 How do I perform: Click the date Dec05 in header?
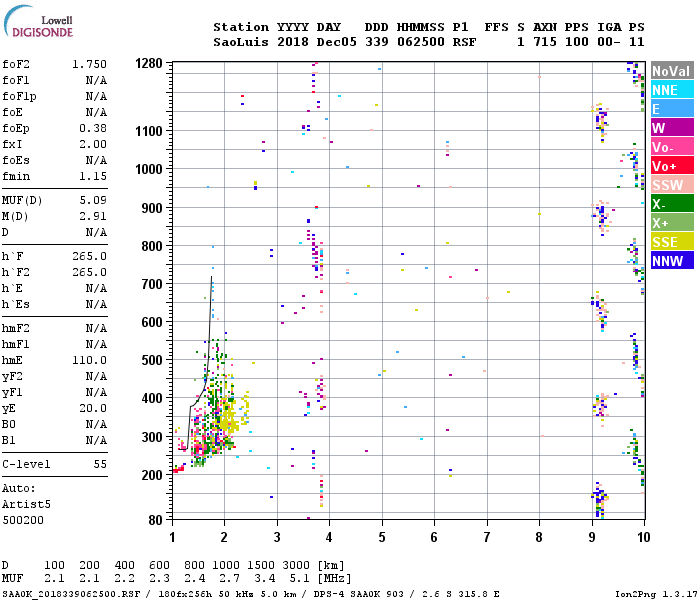tap(337, 42)
